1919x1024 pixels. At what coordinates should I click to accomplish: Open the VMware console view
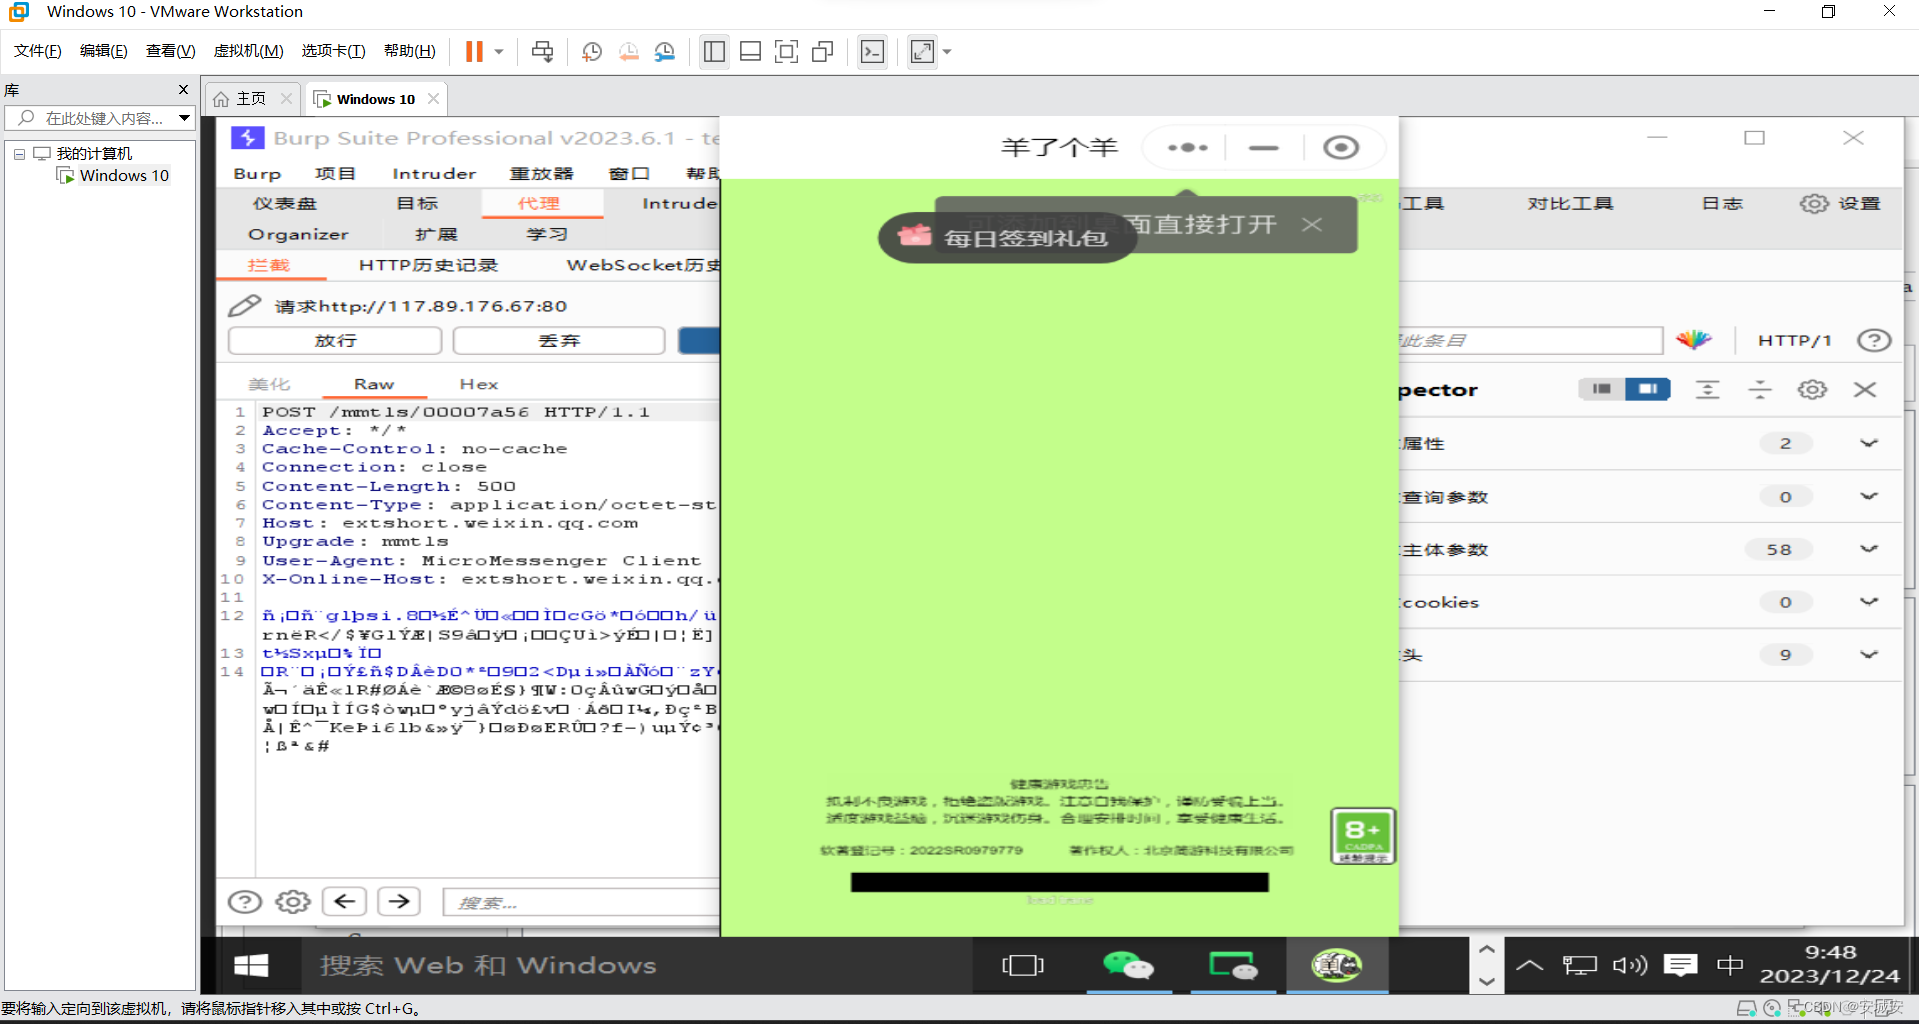click(x=873, y=52)
